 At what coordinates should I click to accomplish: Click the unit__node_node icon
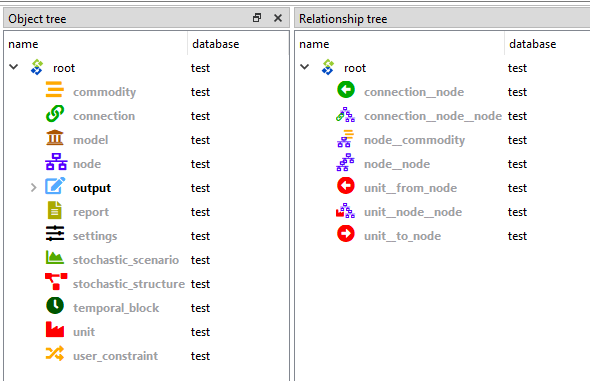pos(345,211)
